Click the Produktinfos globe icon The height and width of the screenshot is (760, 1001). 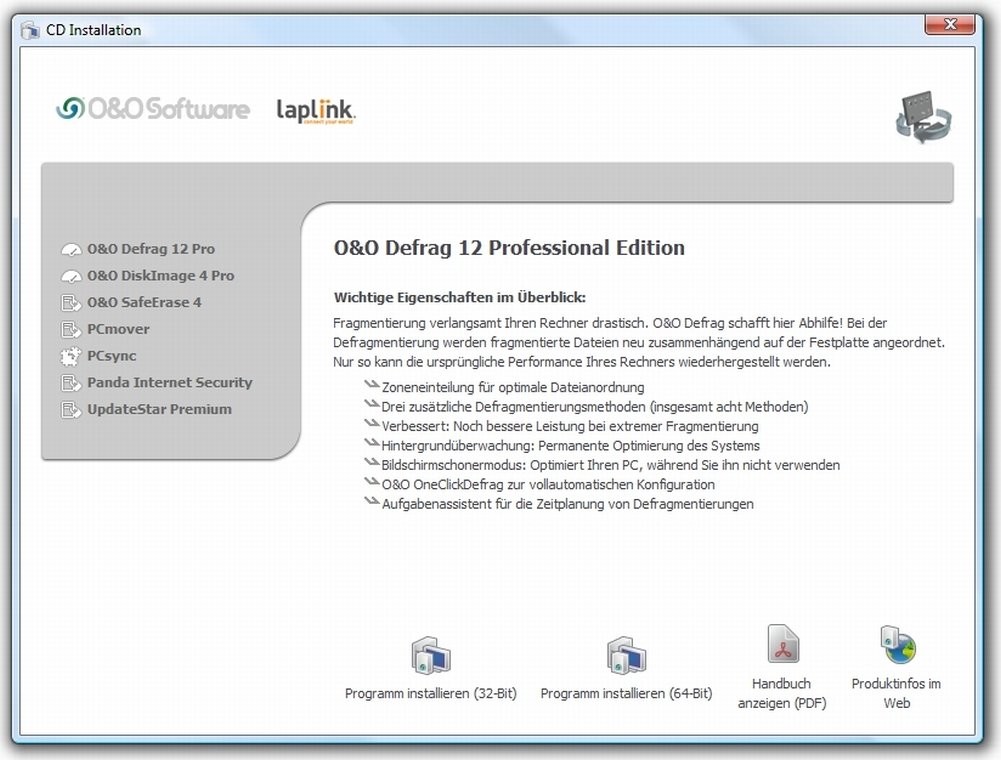click(x=898, y=645)
